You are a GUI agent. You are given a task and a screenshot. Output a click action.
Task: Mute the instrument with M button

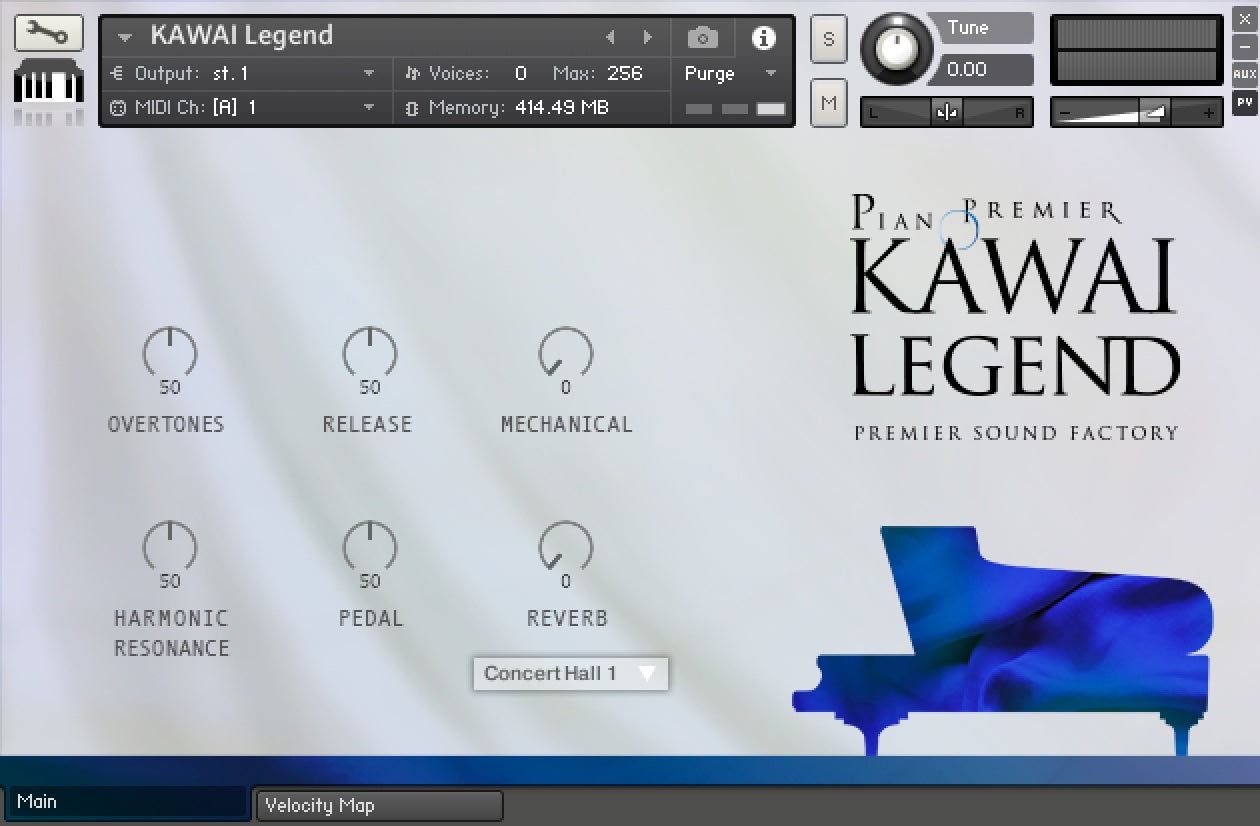click(x=828, y=102)
